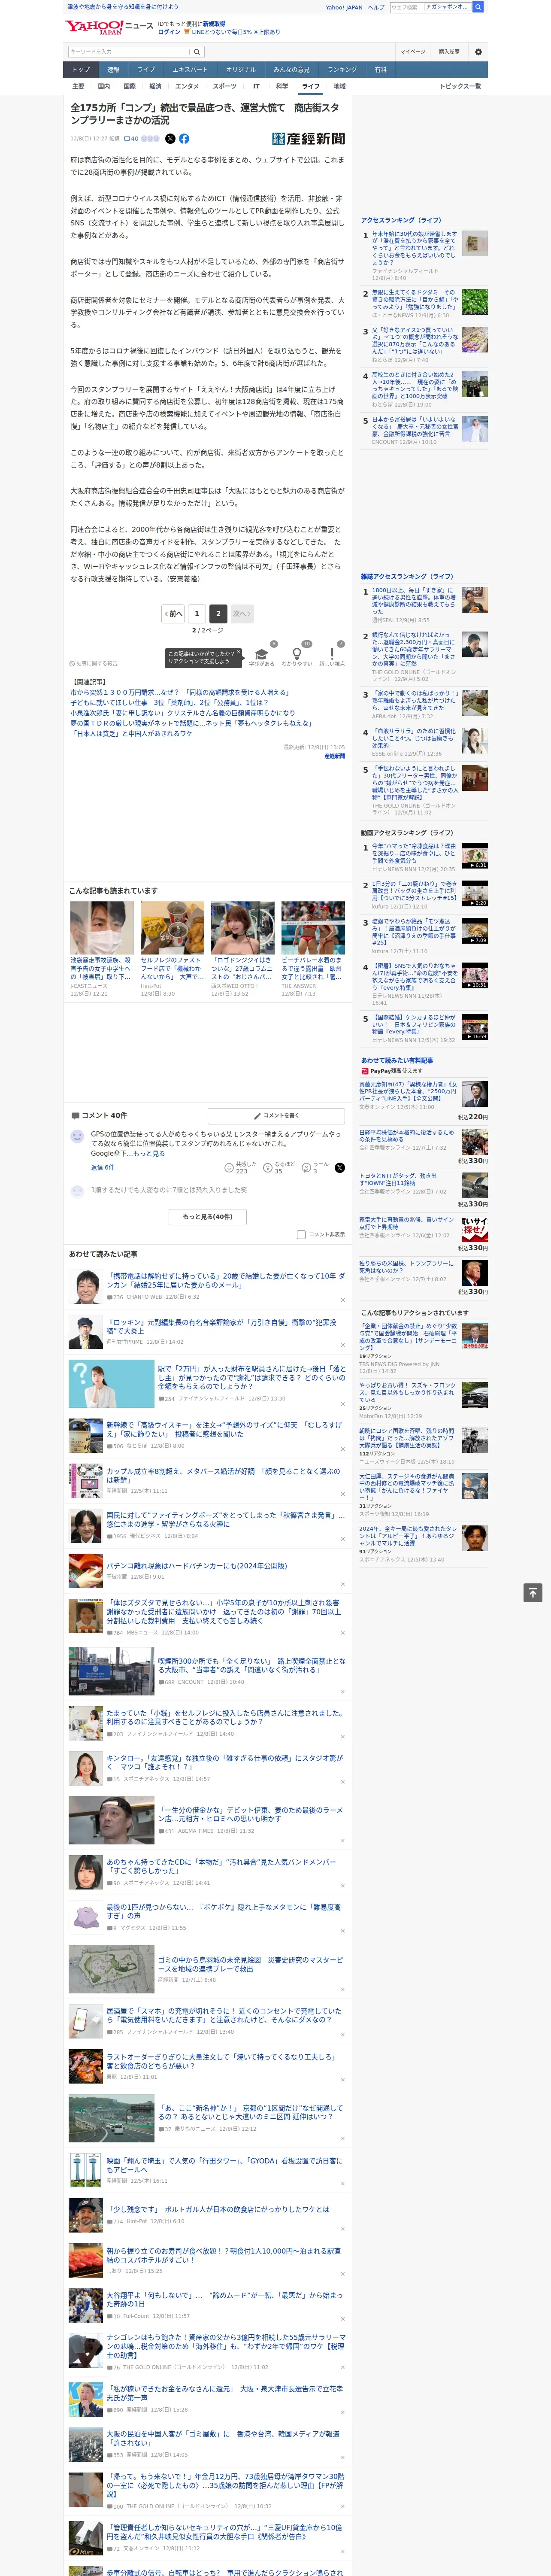Toggle the コメント非表示 checkbox
Screen dimensions: 551x2576
(x=301, y=1235)
